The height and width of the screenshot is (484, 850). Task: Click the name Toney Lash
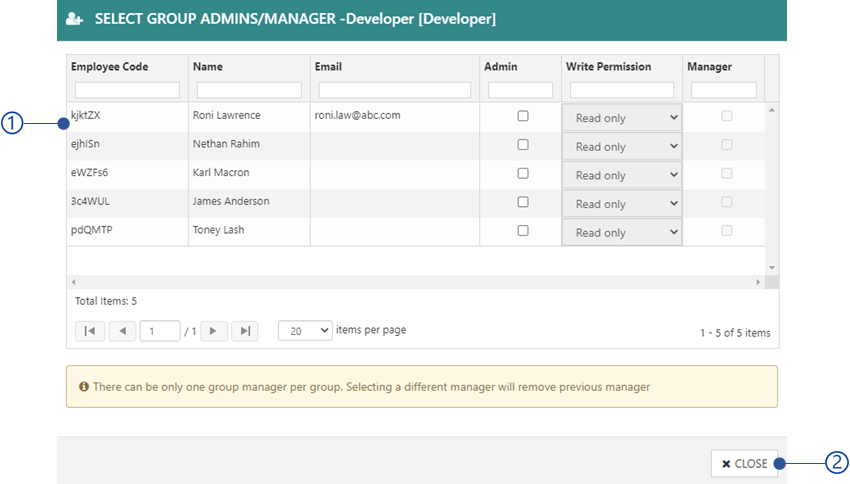coord(218,230)
